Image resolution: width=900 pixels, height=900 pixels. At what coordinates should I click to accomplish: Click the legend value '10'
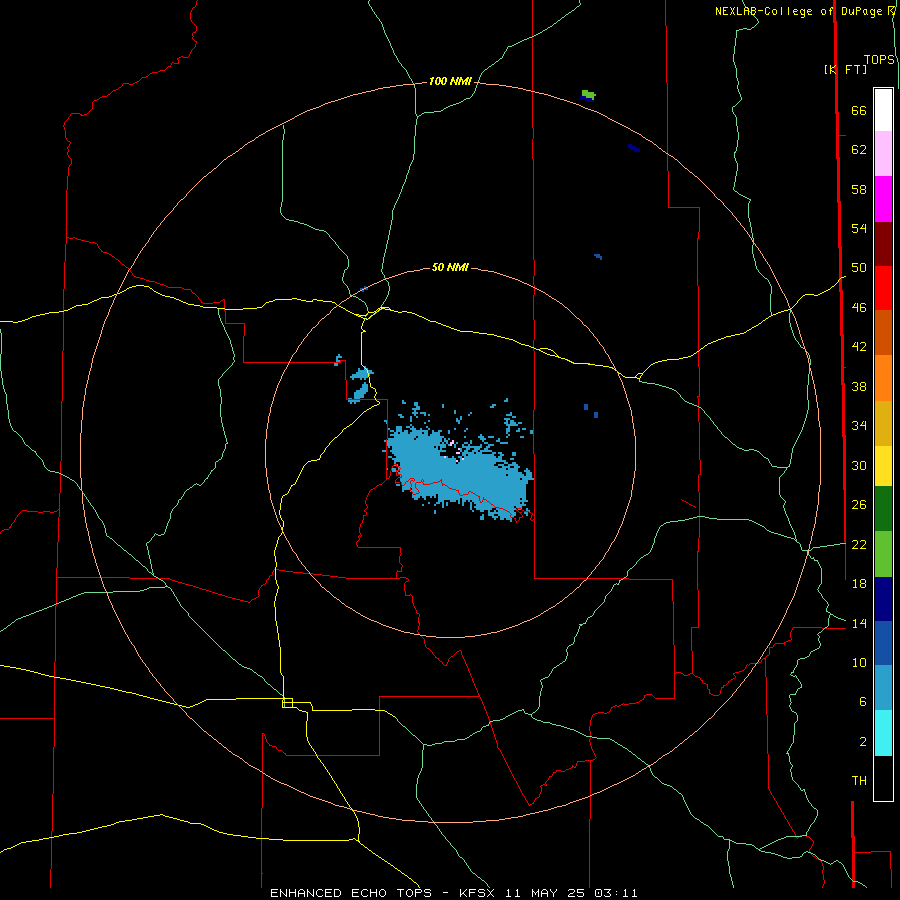pos(859,662)
